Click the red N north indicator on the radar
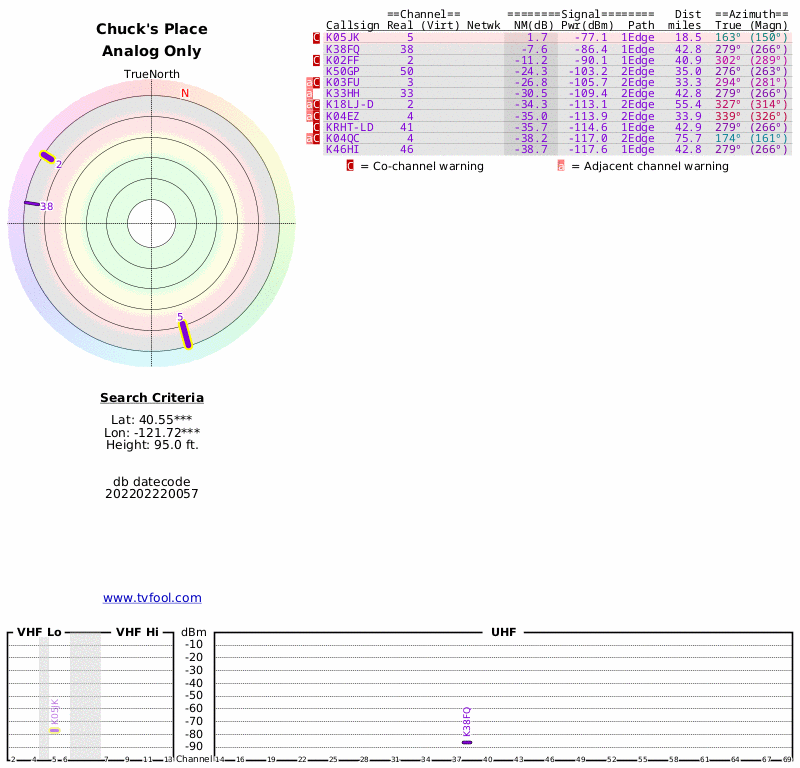This screenshot has width=800, height=768. coord(184,94)
